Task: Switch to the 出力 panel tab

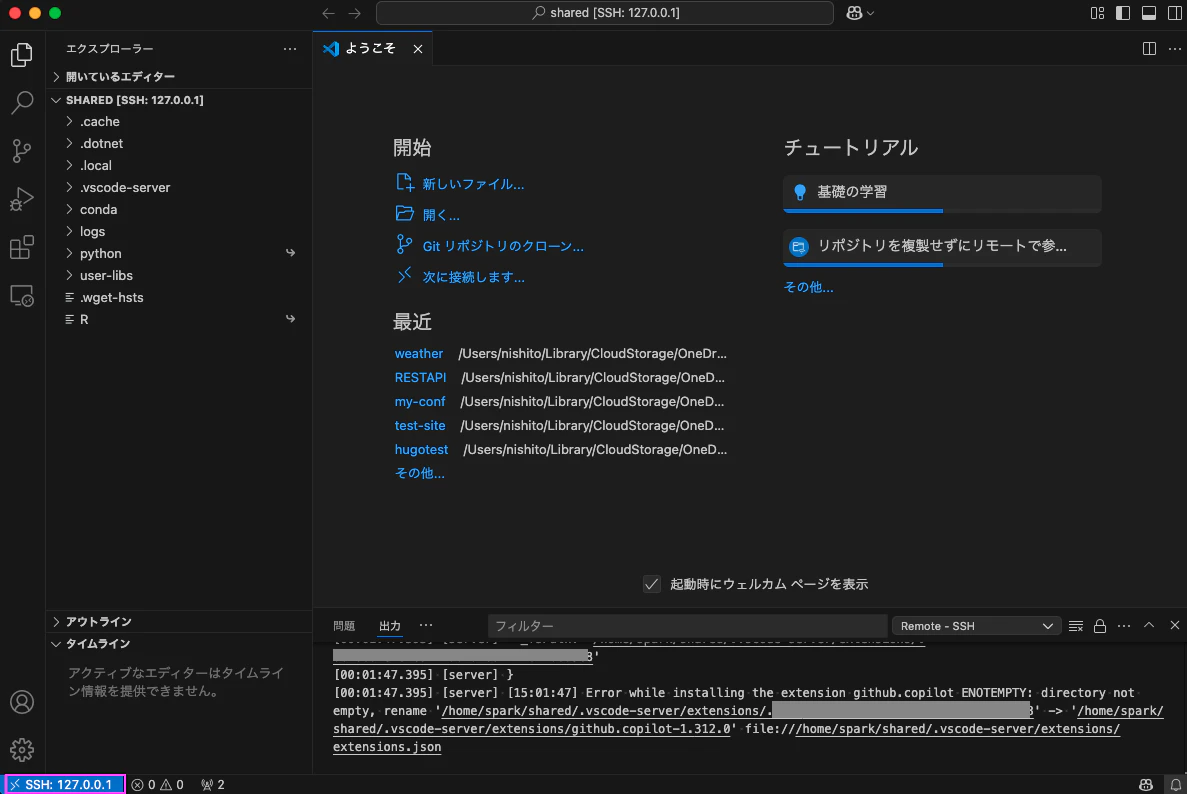Action: [390, 626]
